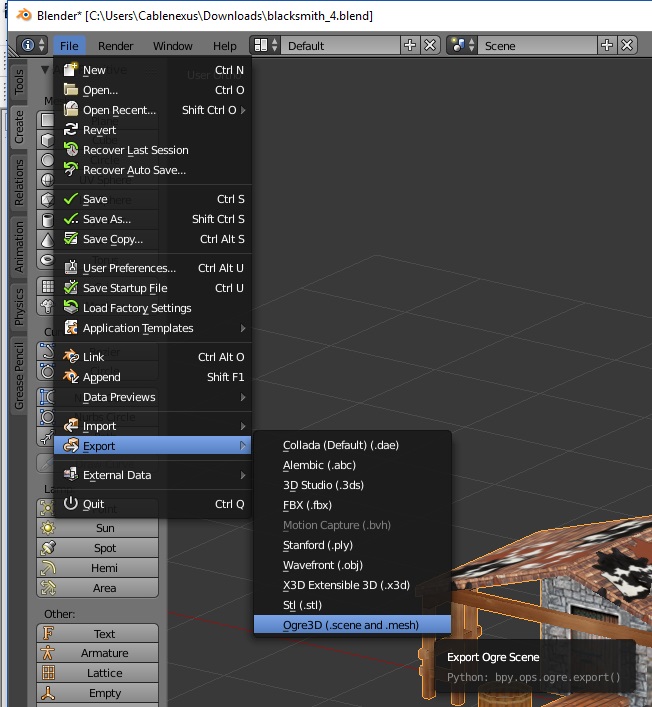Add a Sun lamp

(x=98, y=528)
